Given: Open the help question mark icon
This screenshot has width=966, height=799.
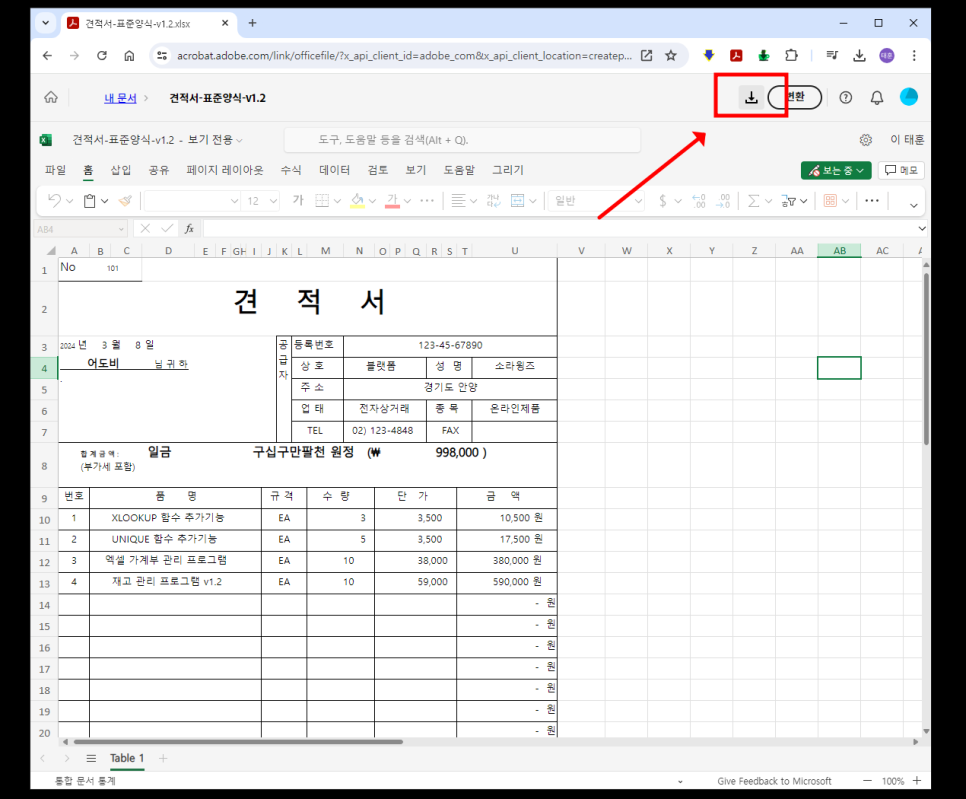Looking at the screenshot, I should coord(845,97).
